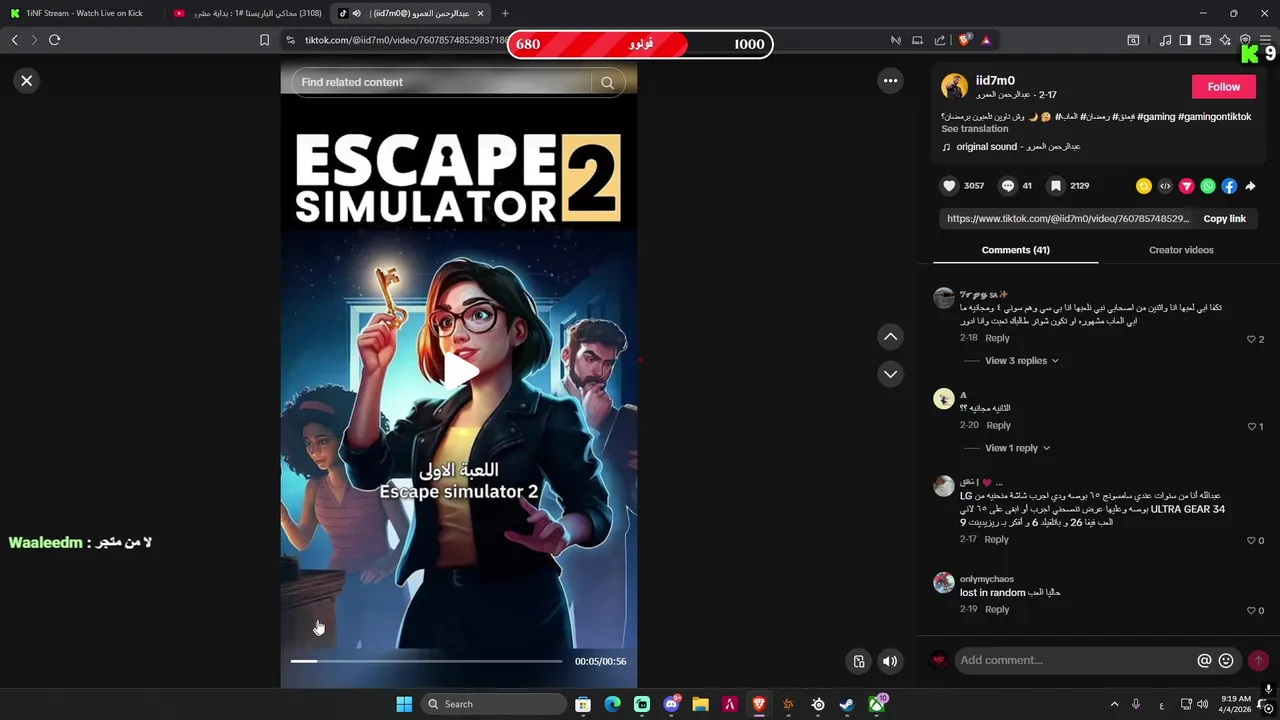
Task: Follow iid7m0 account
Action: pyautogui.click(x=1223, y=87)
